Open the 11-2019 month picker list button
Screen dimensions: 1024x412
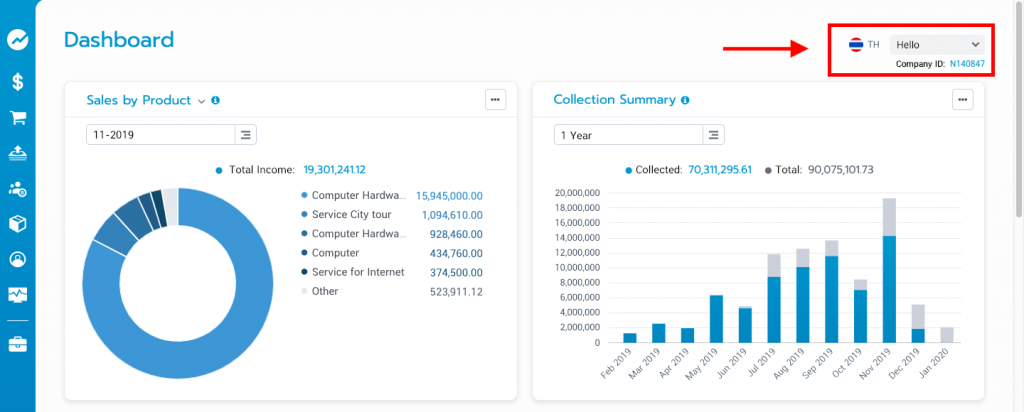point(246,135)
